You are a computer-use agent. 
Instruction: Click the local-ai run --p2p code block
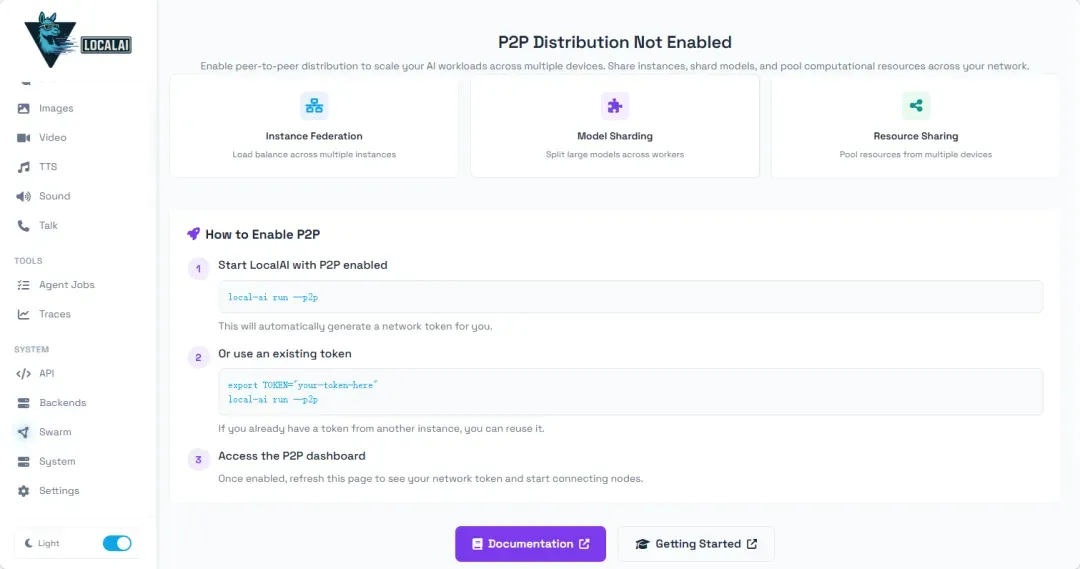630,297
